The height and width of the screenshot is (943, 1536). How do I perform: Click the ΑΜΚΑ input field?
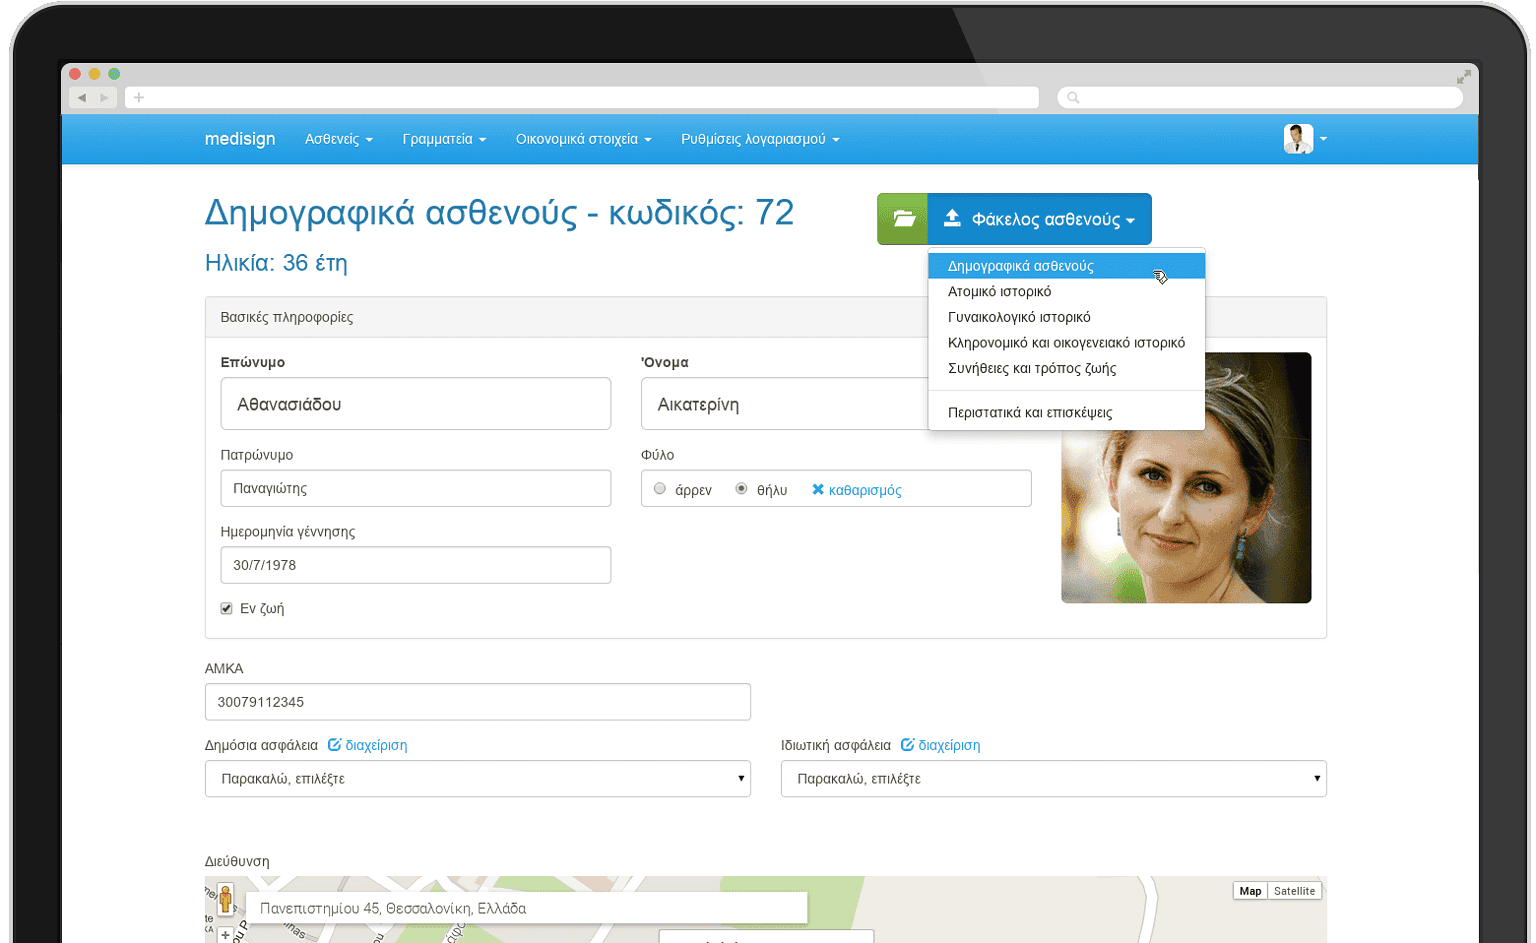(477, 702)
